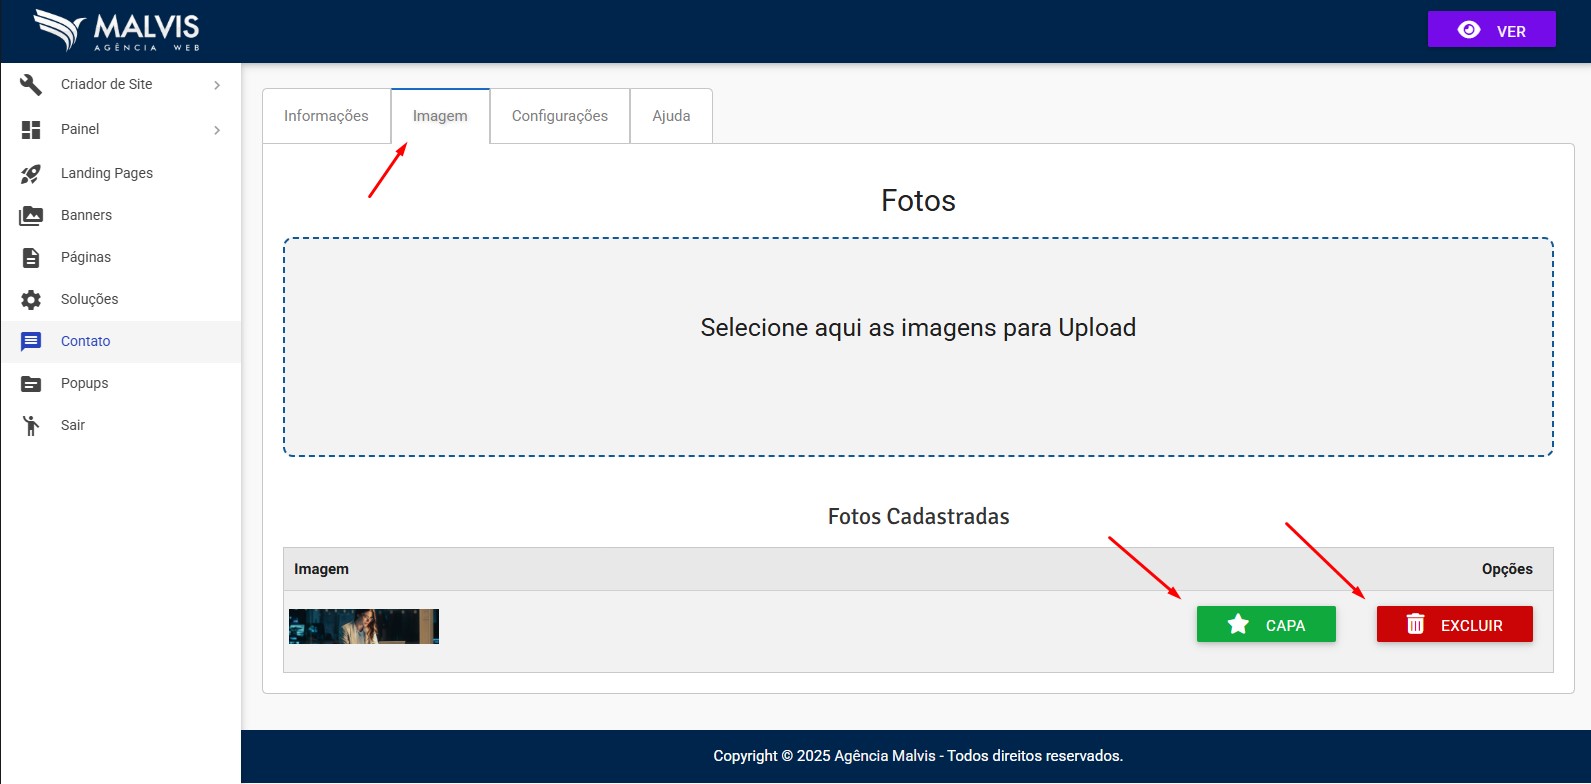Expand the Painel submenu arrow
Image resolution: width=1591 pixels, height=784 pixels.
(217, 130)
